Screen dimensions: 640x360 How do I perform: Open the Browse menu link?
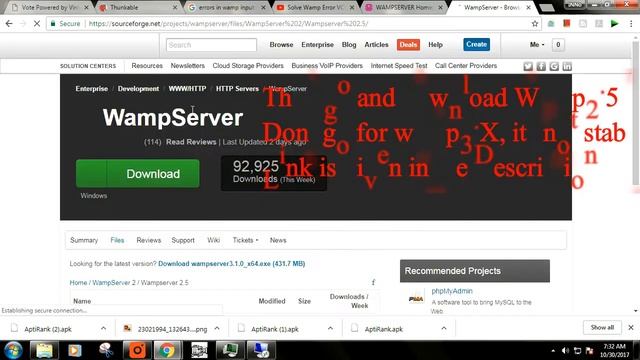pos(281,44)
